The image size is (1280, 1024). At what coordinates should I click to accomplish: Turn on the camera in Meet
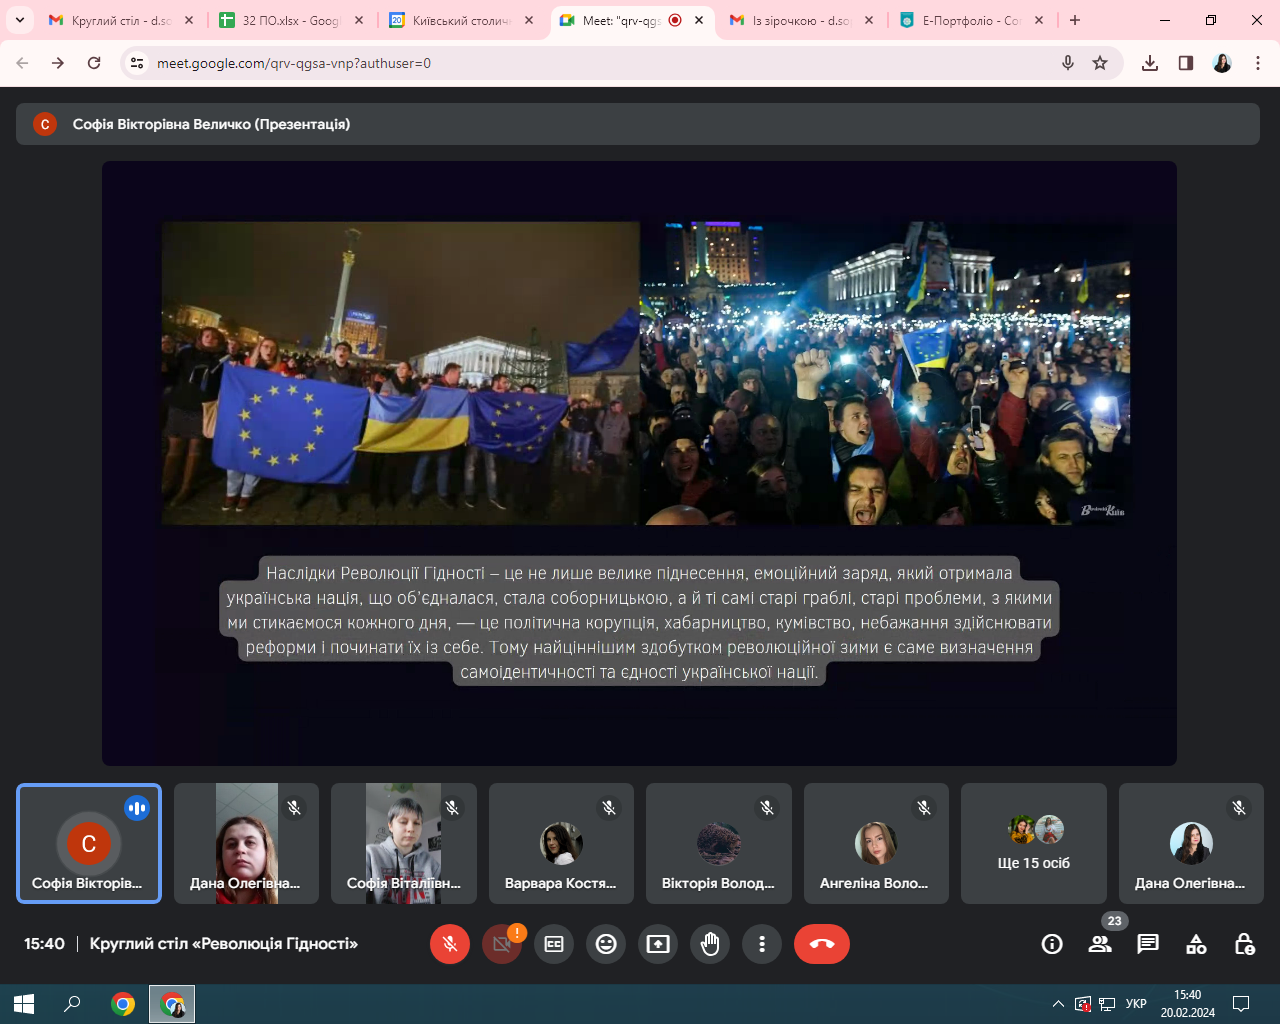click(x=502, y=944)
